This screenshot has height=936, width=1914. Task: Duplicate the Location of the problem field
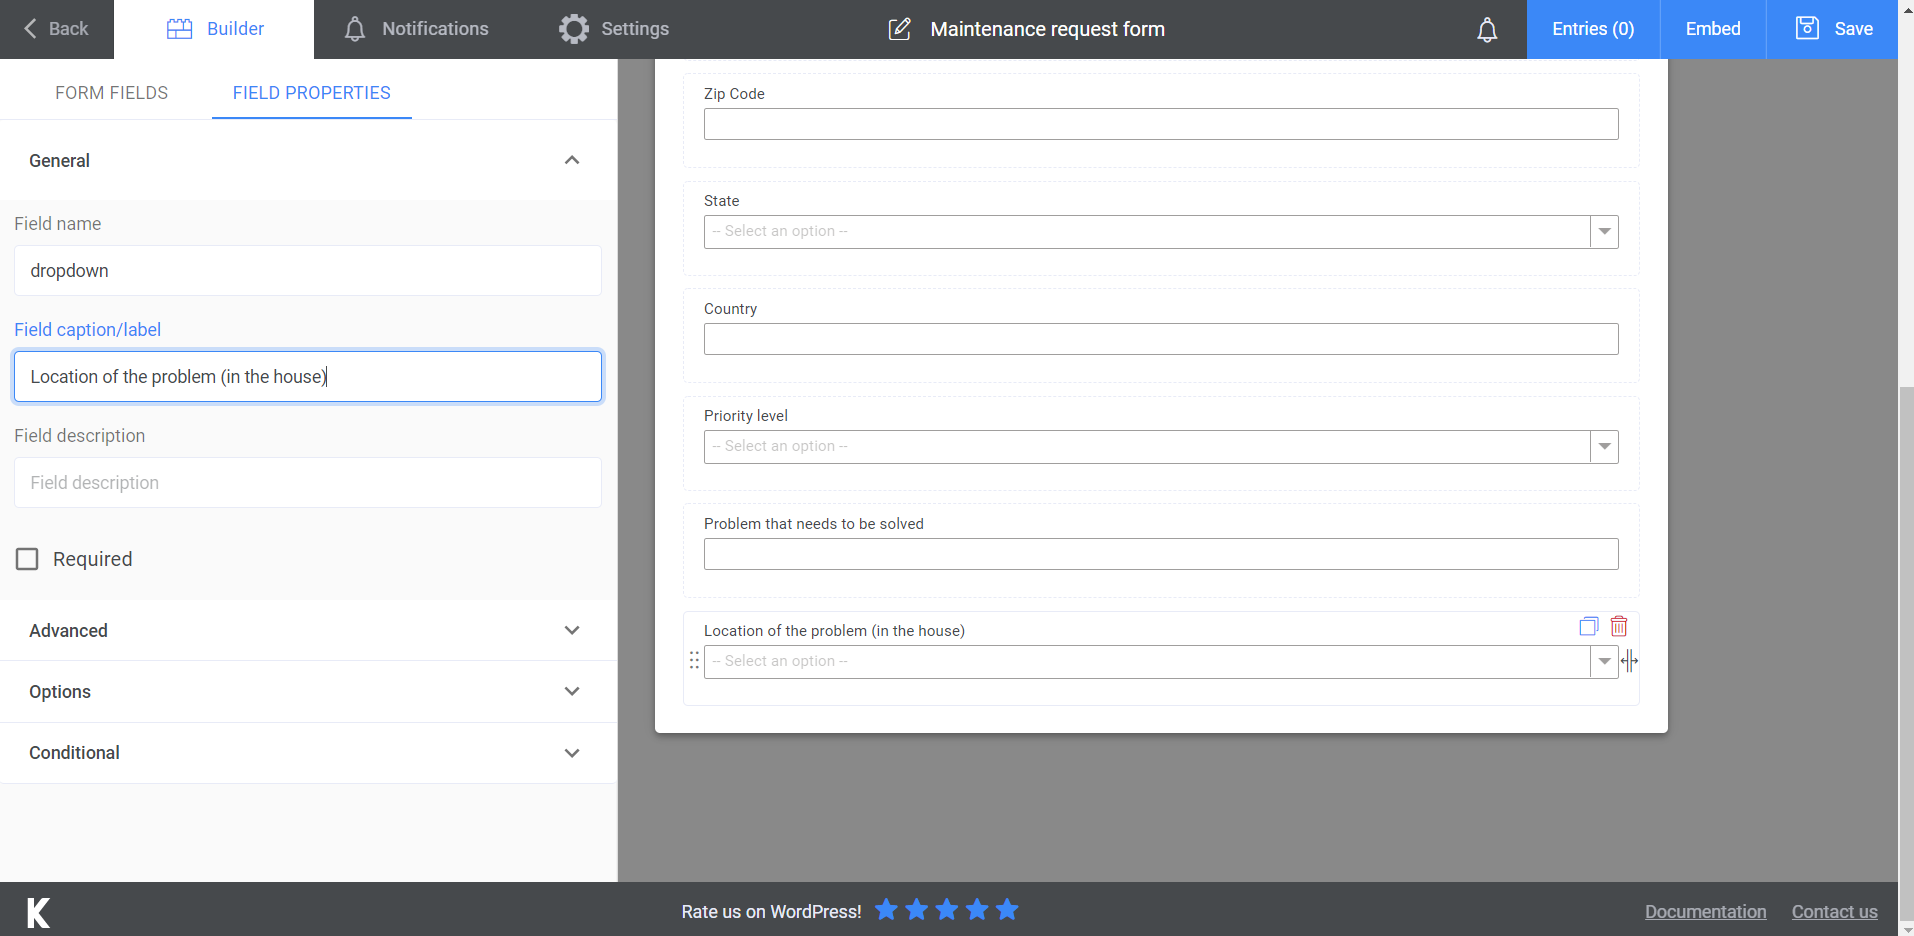[1587, 625]
